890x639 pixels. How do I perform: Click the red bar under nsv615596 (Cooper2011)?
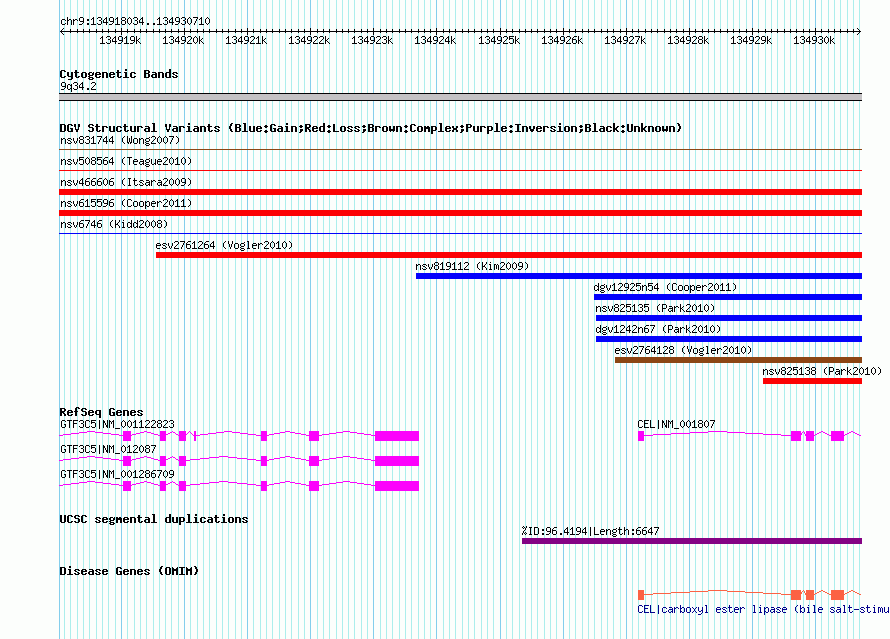pos(460,213)
